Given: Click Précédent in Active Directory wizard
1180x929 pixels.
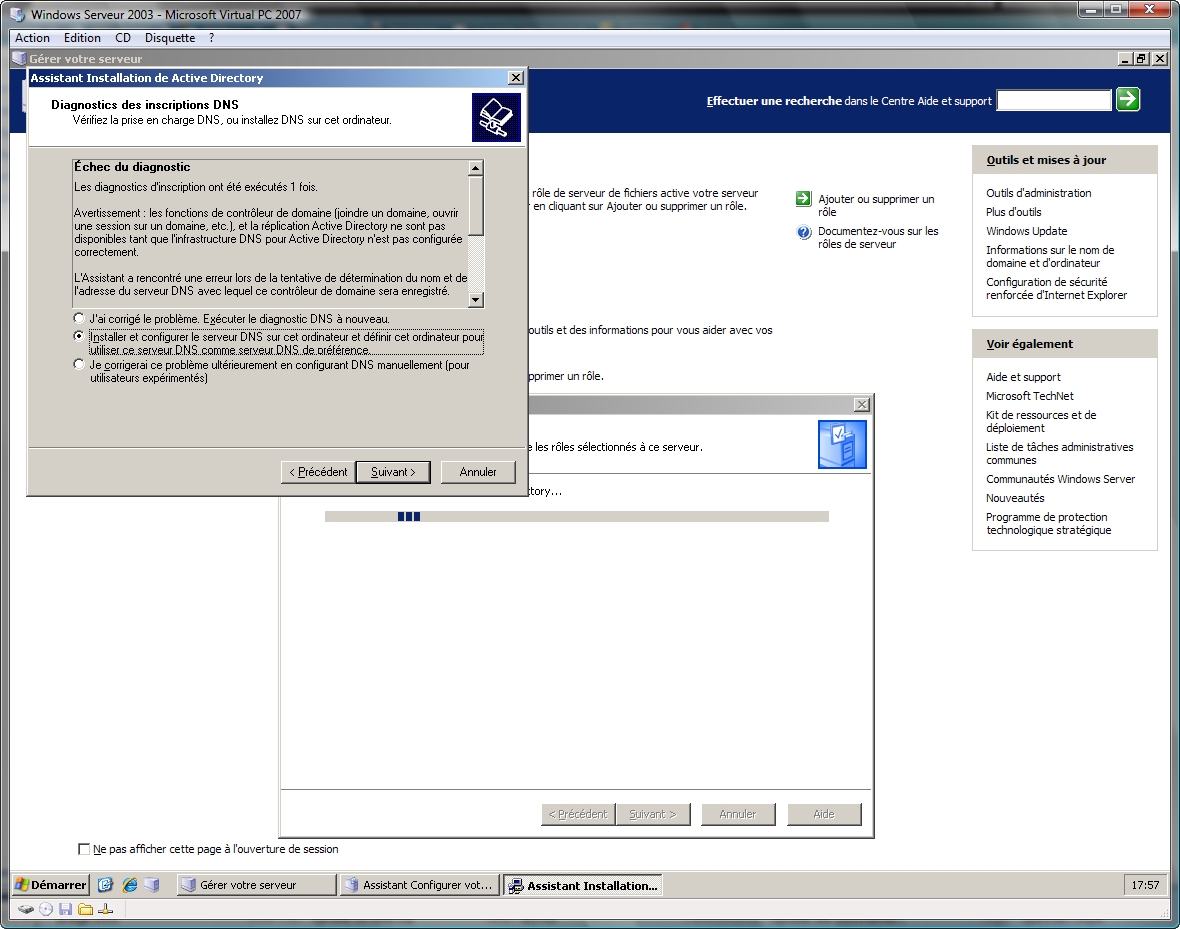Looking at the screenshot, I should (318, 472).
